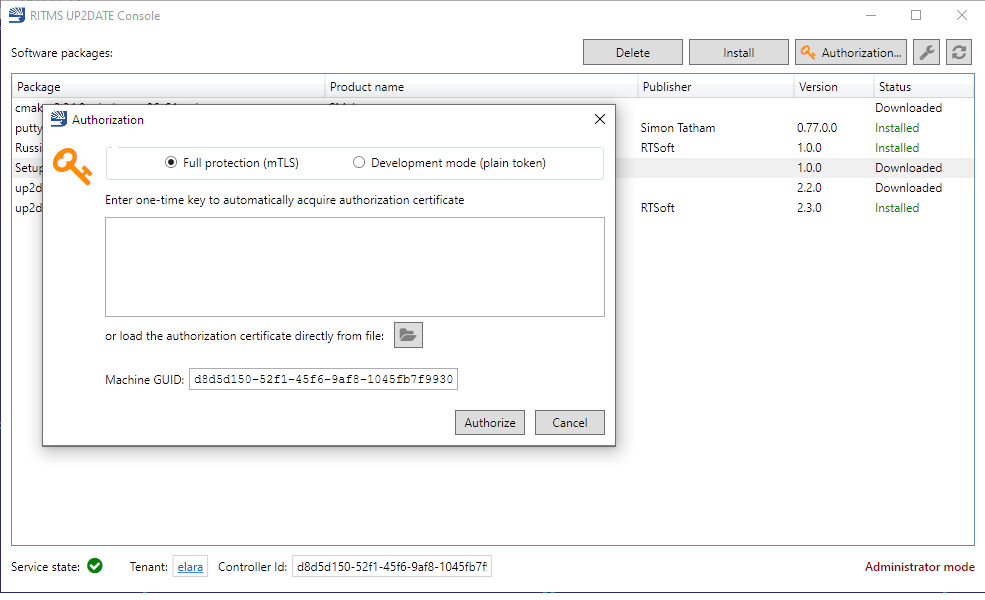The width and height of the screenshot is (985, 600).
Task: Open the elara tenant link
Action: click(190, 567)
